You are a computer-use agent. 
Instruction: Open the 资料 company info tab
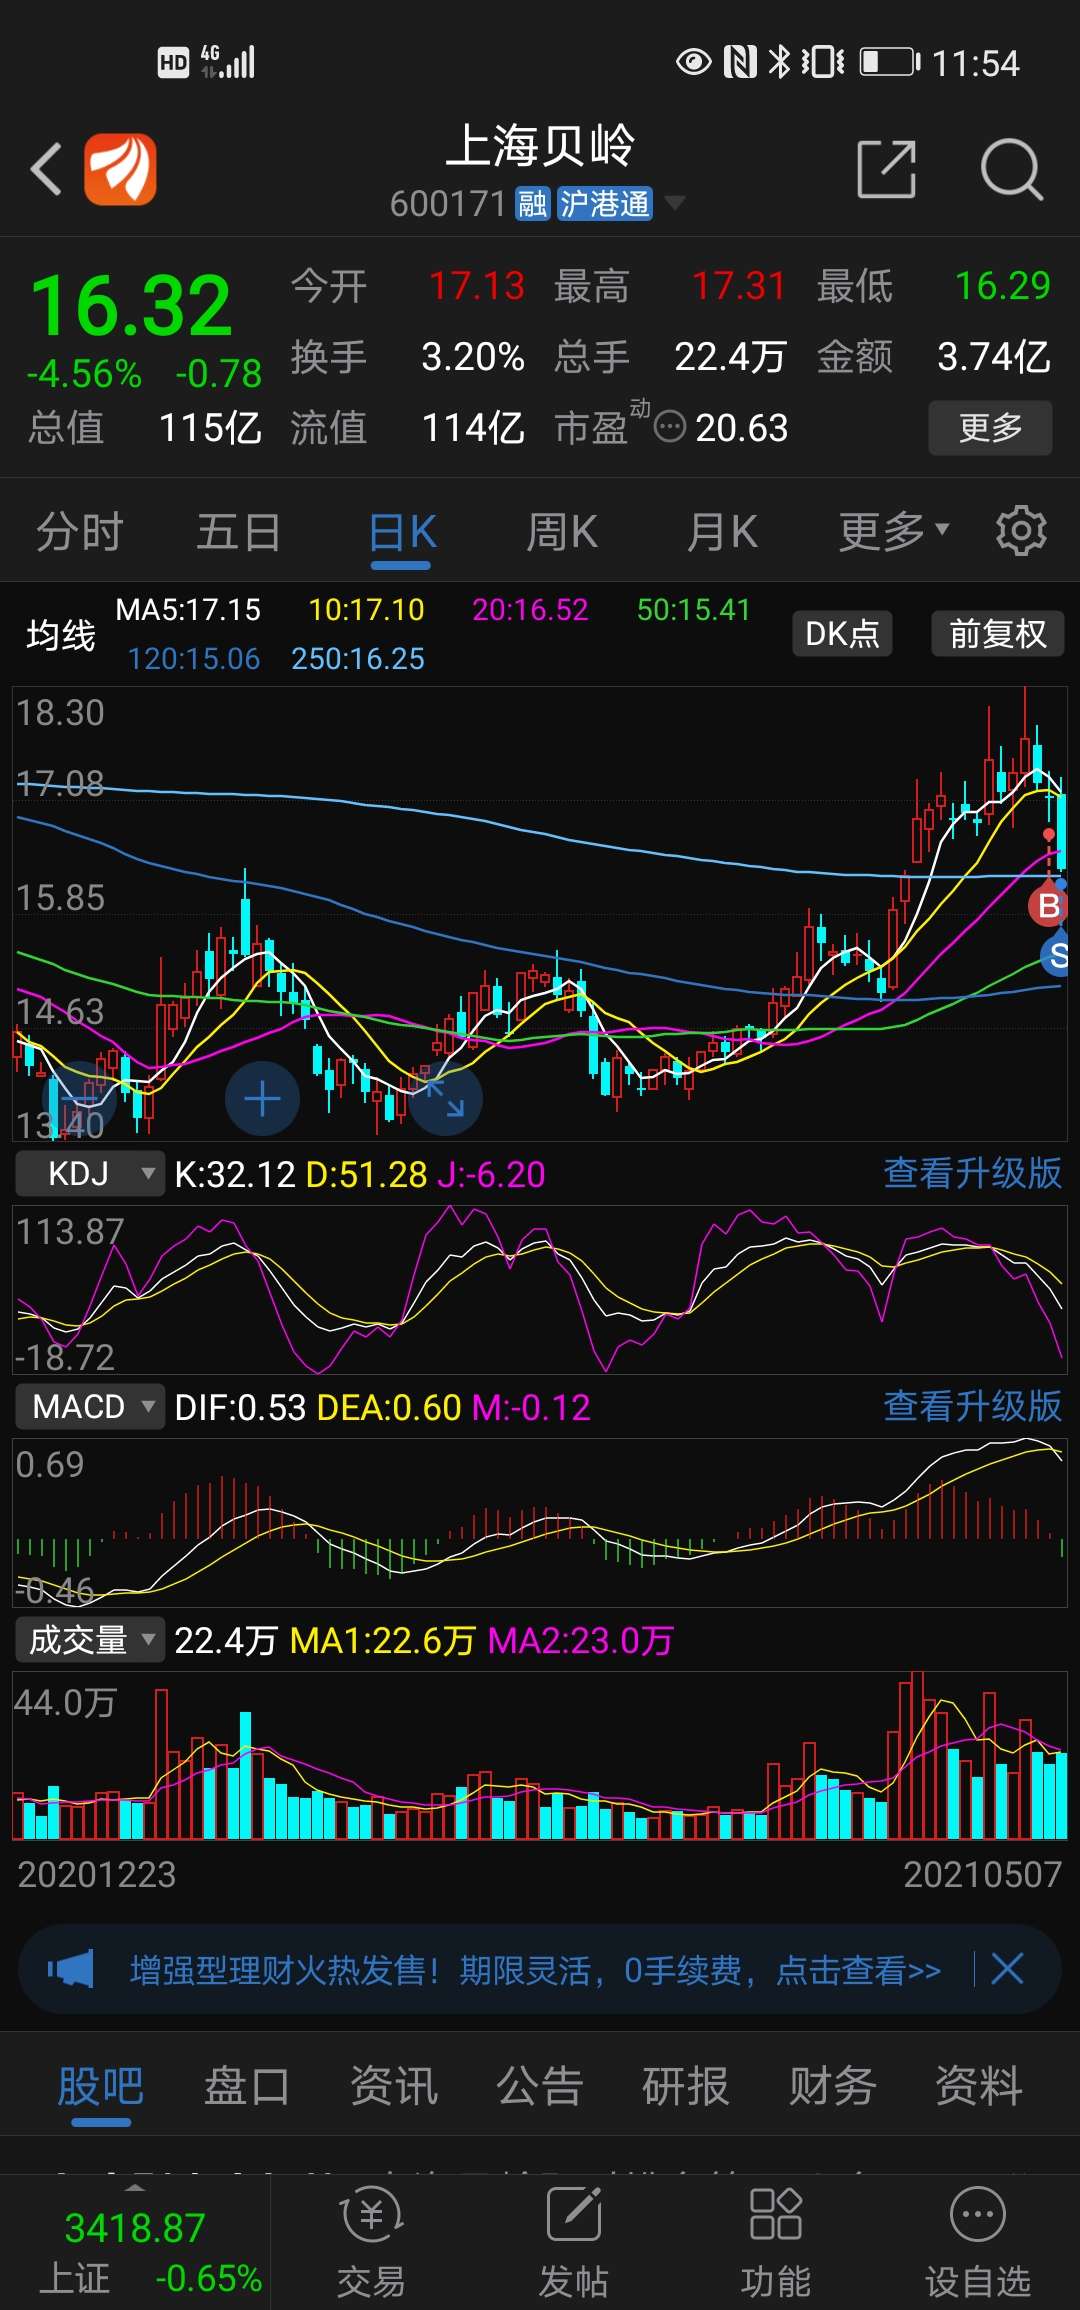pos(979,2086)
